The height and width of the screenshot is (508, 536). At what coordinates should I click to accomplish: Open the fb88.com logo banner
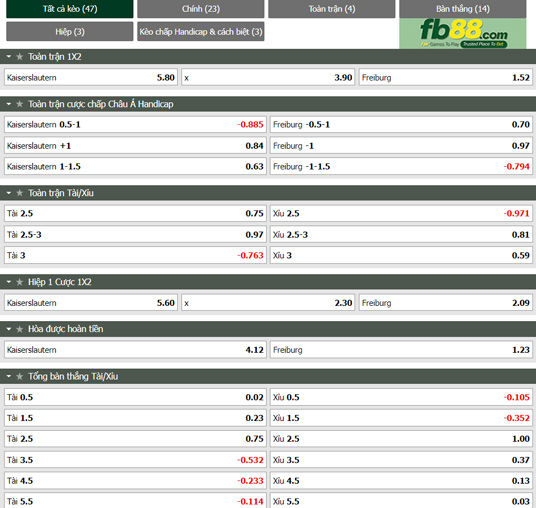[x=463, y=33]
